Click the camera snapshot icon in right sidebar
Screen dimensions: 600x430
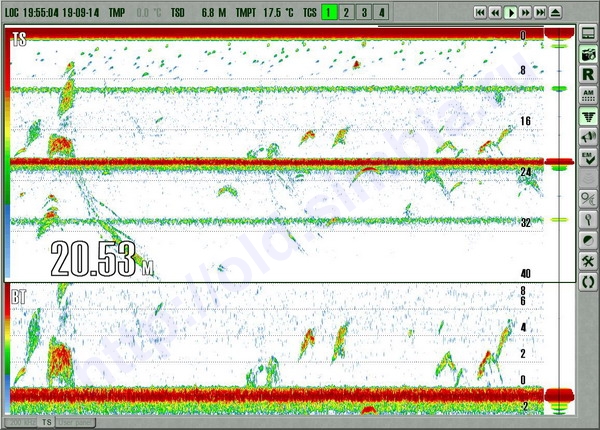click(589, 53)
